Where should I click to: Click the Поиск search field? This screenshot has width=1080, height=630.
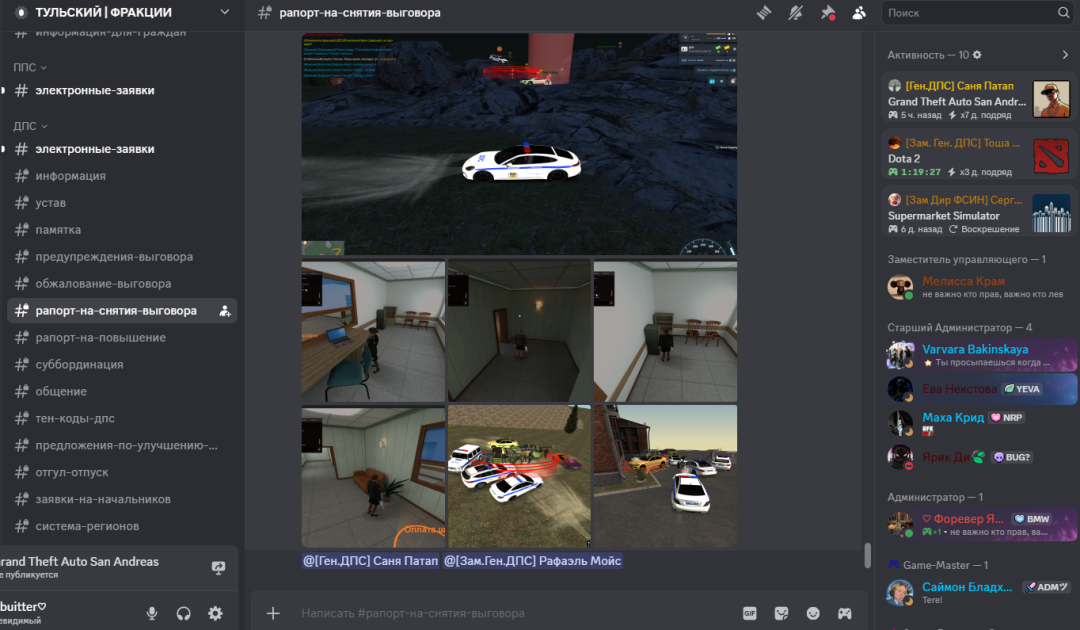click(970, 13)
